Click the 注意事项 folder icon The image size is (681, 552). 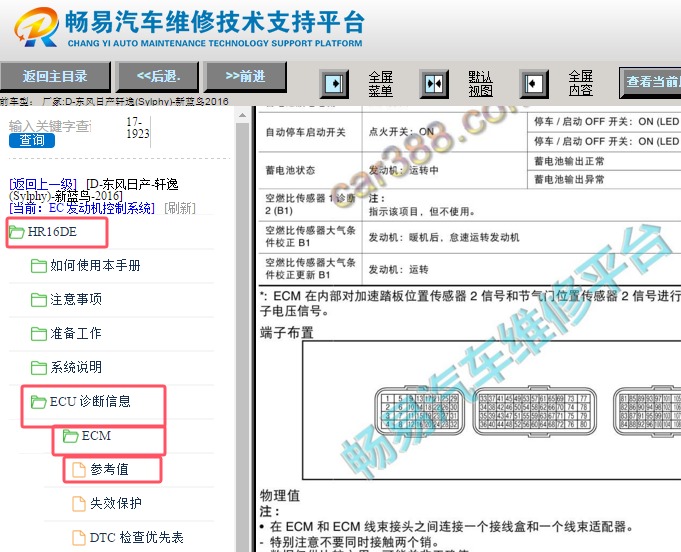[x=39, y=300]
